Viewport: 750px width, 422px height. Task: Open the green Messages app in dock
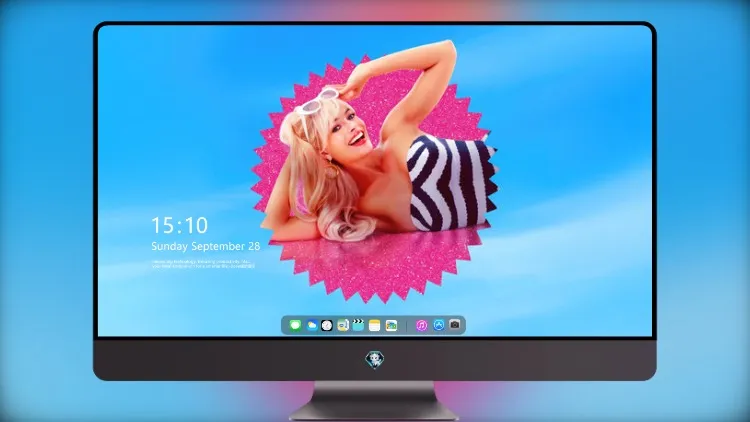(295, 325)
